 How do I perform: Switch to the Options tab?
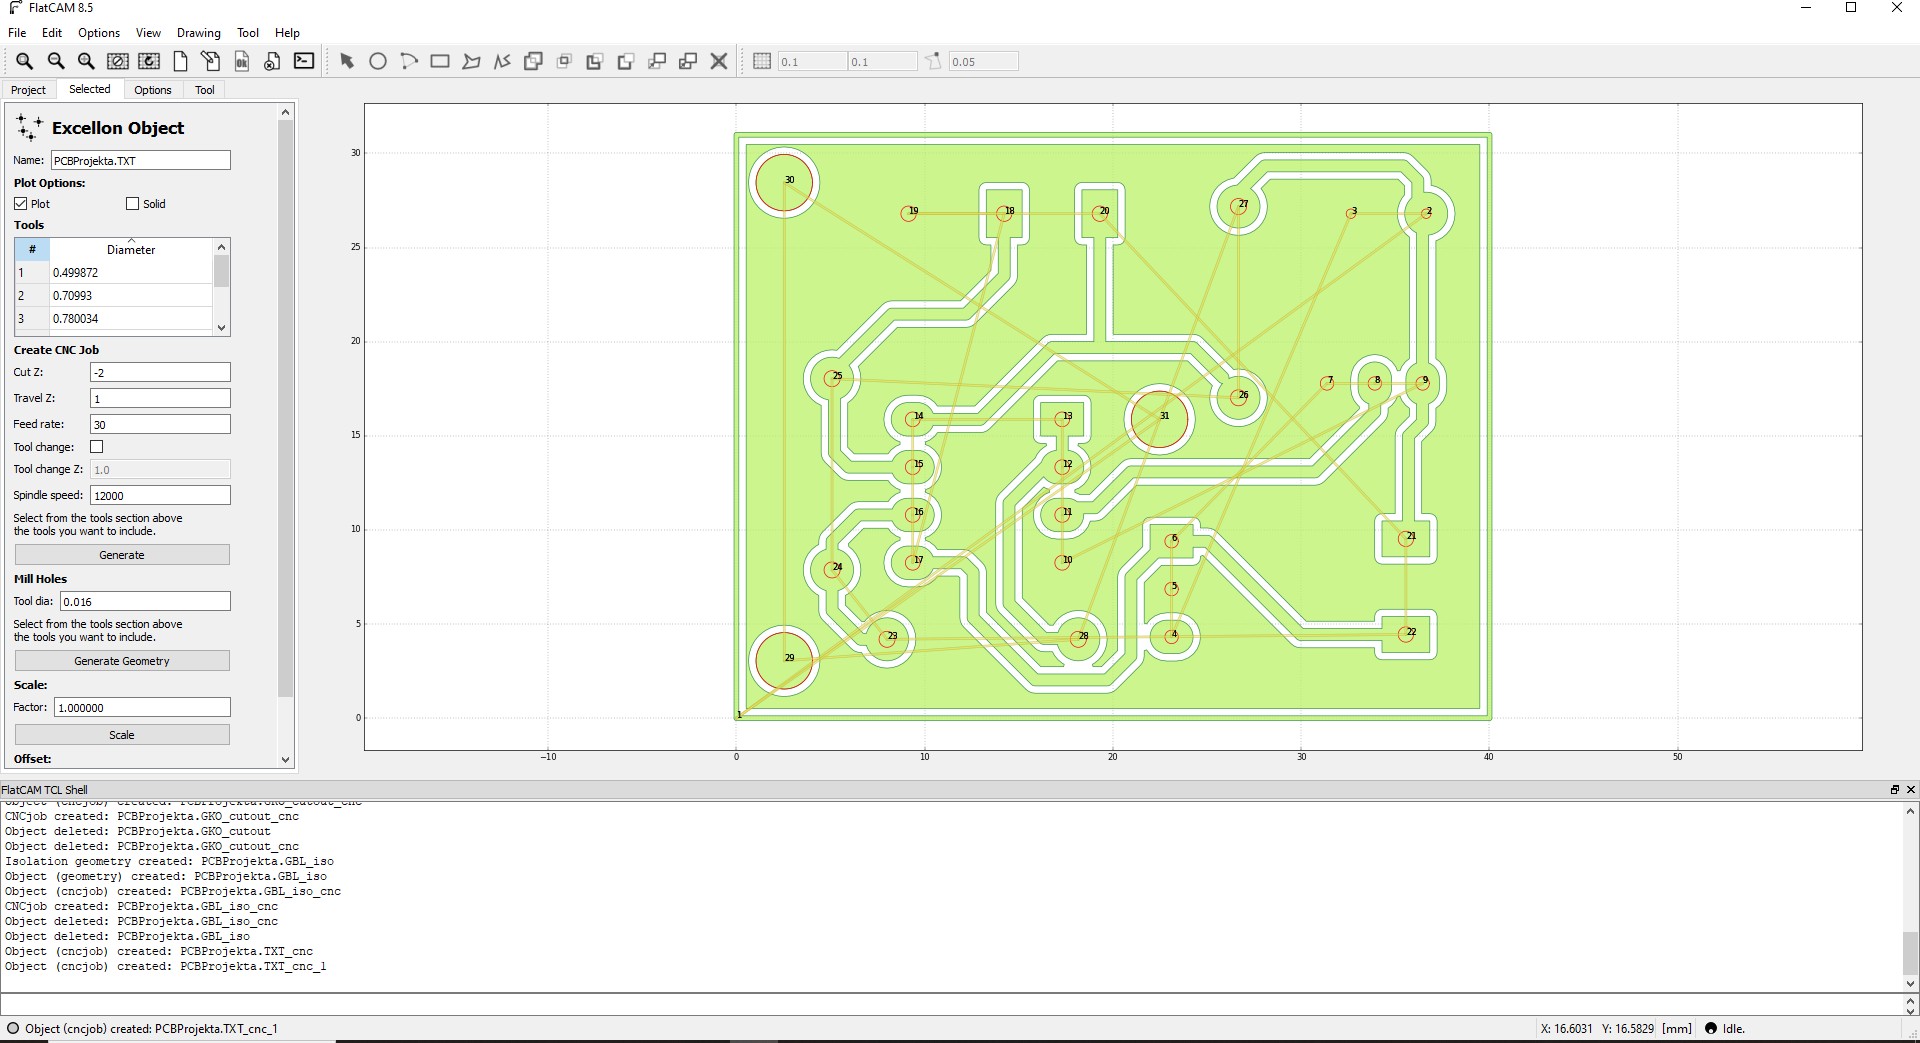[x=153, y=90]
